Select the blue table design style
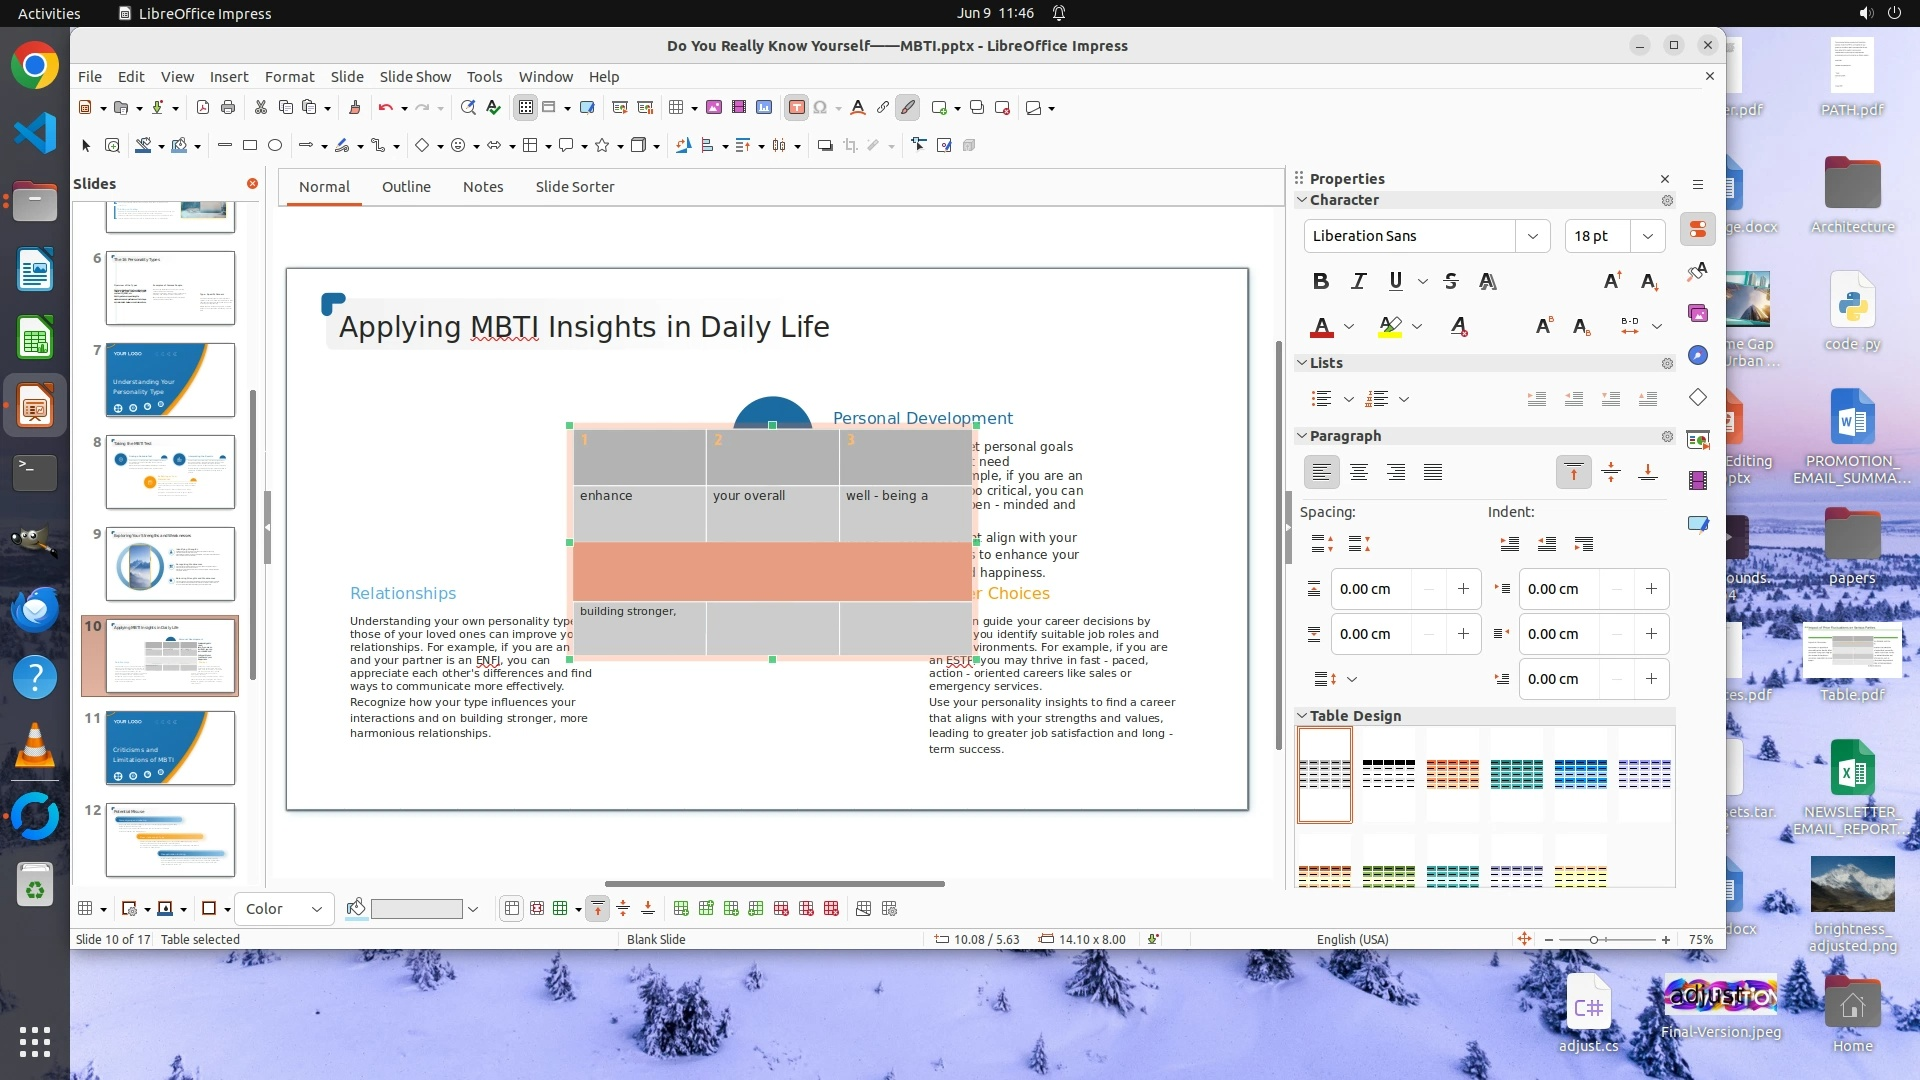The height and width of the screenshot is (1080, 1920). pos(1580,774)
